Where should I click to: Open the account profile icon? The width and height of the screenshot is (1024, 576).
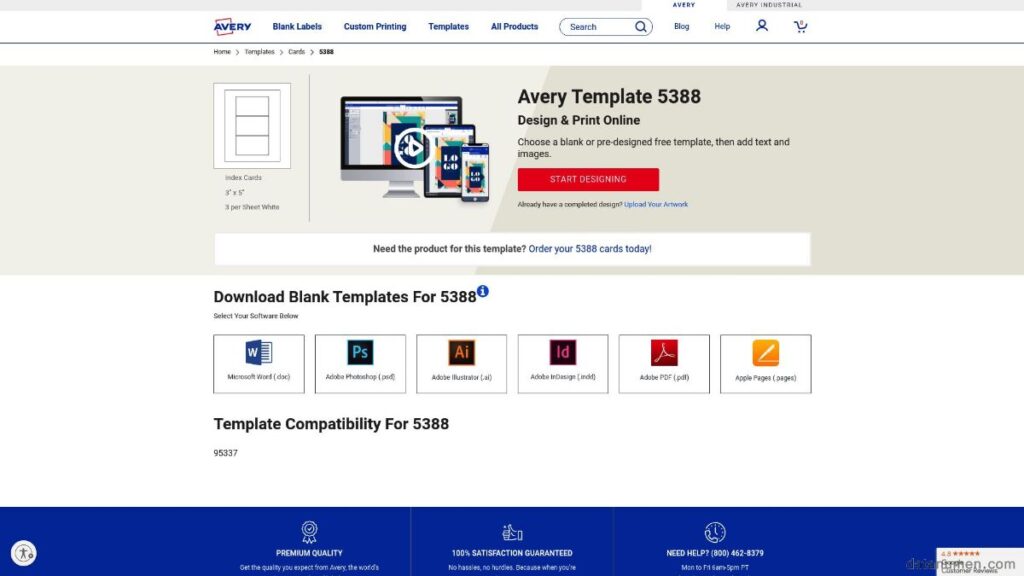point(762,26)
